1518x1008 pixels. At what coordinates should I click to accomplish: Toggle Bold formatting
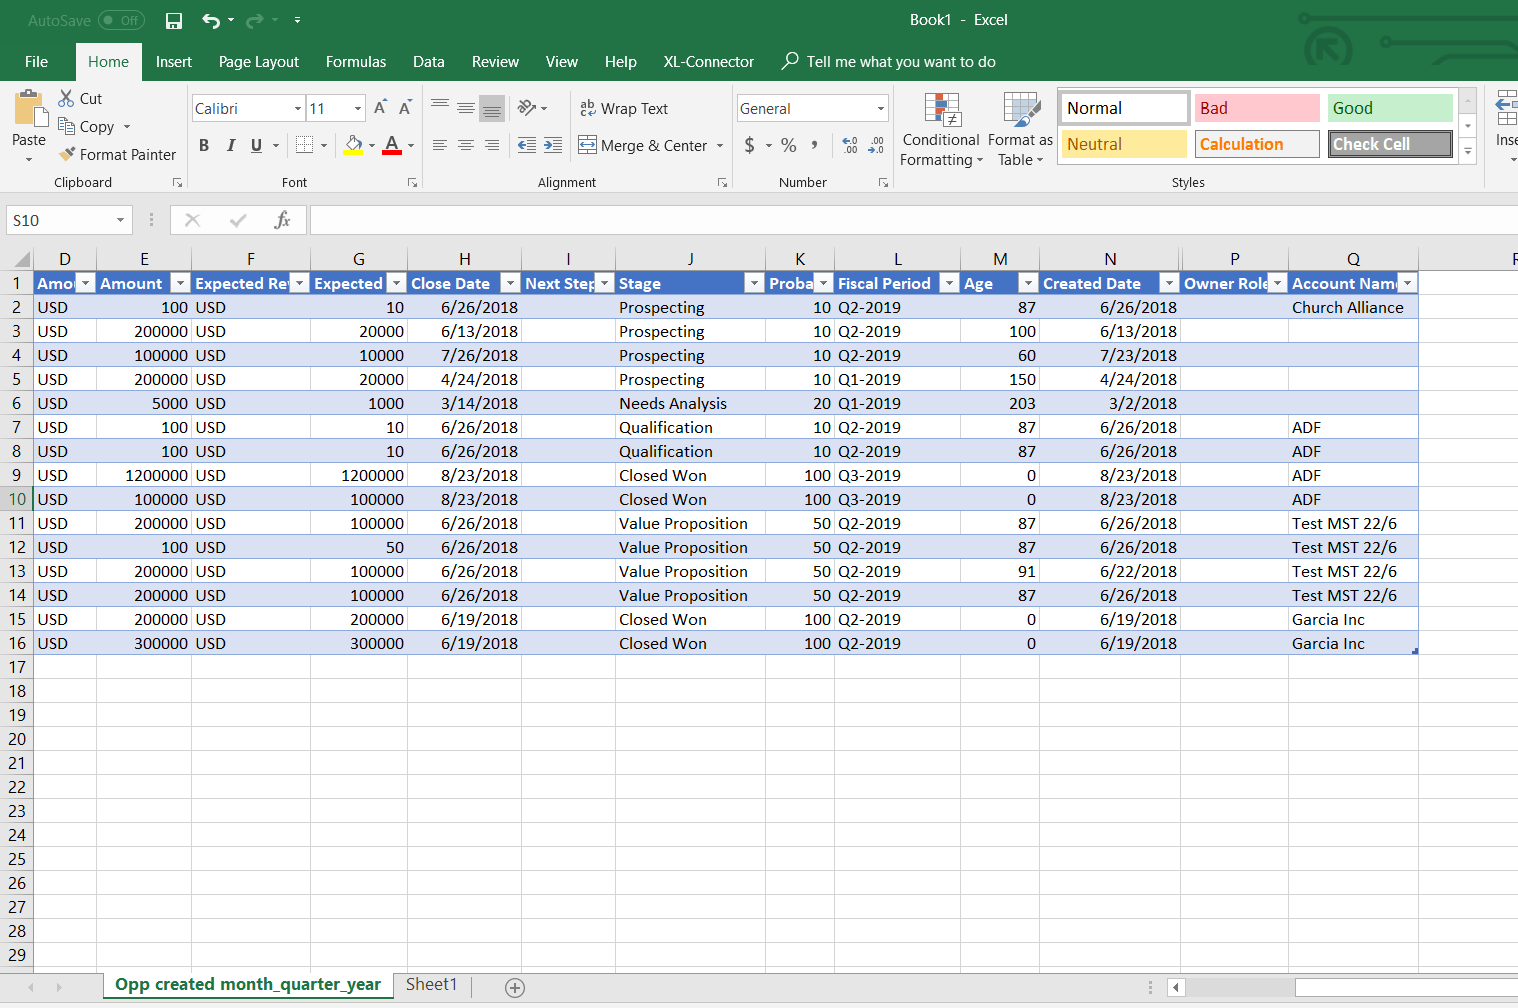point(204,145)
